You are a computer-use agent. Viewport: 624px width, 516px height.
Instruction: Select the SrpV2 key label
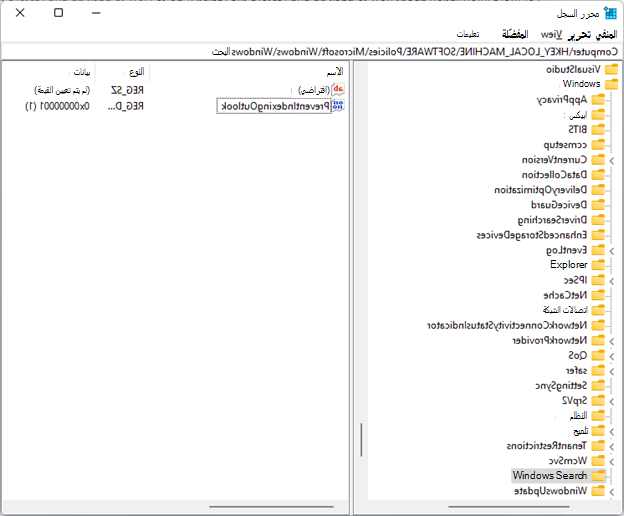(575, 400)
